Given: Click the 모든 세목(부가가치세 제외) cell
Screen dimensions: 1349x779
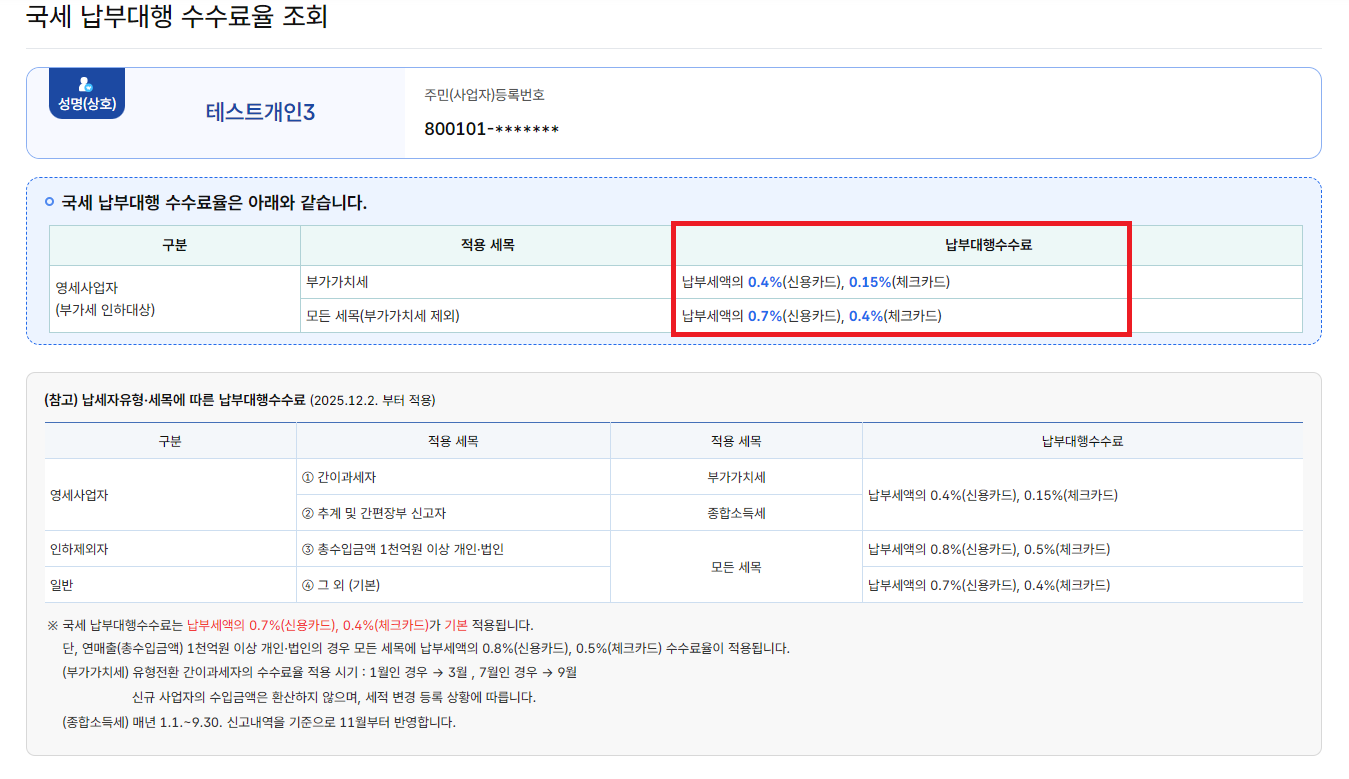Looking at the screenshot, I should (487, 316).
